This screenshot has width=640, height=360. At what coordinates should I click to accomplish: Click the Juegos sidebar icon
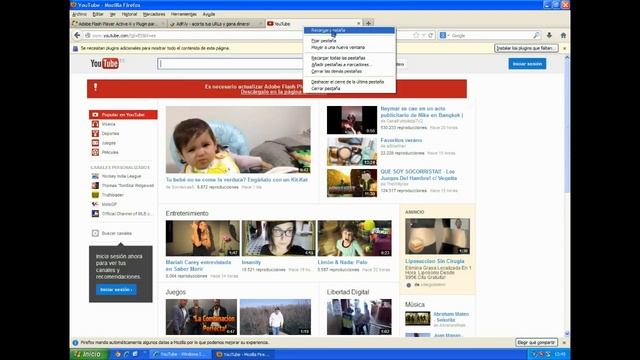95,143
